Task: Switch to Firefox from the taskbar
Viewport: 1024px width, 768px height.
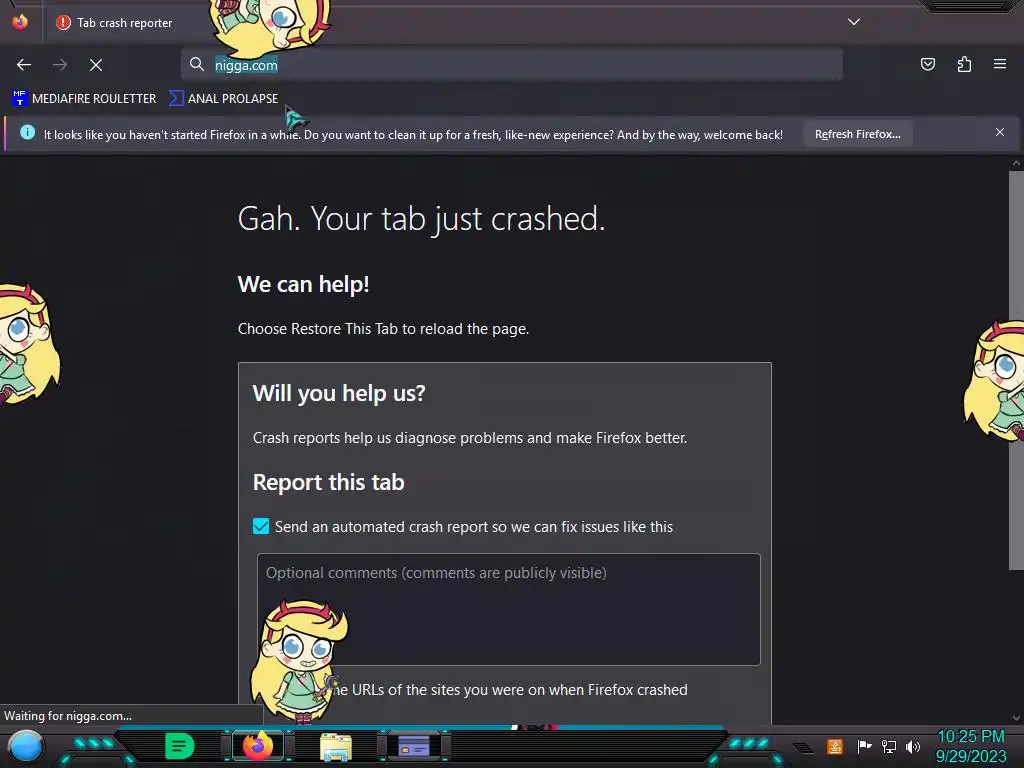Action: coord(257,746)
